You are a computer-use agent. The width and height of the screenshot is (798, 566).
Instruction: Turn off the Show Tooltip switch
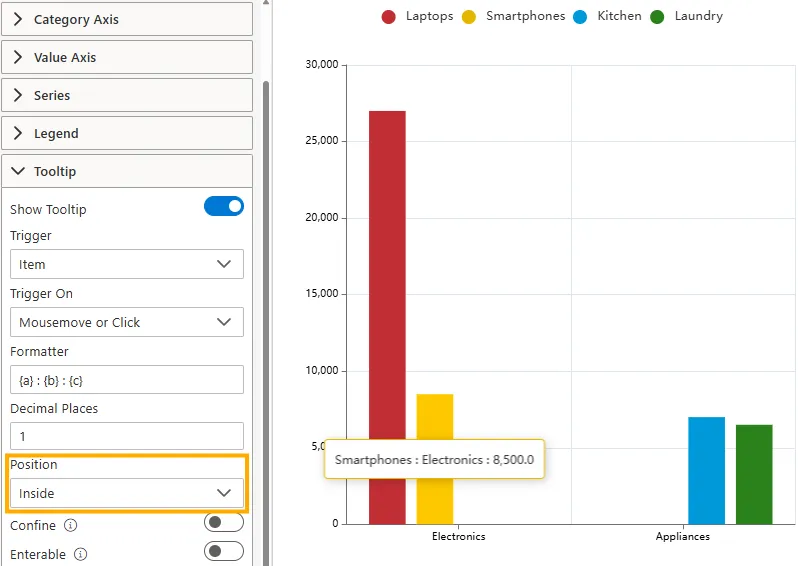pyautogui.click(x=224, y=207)
